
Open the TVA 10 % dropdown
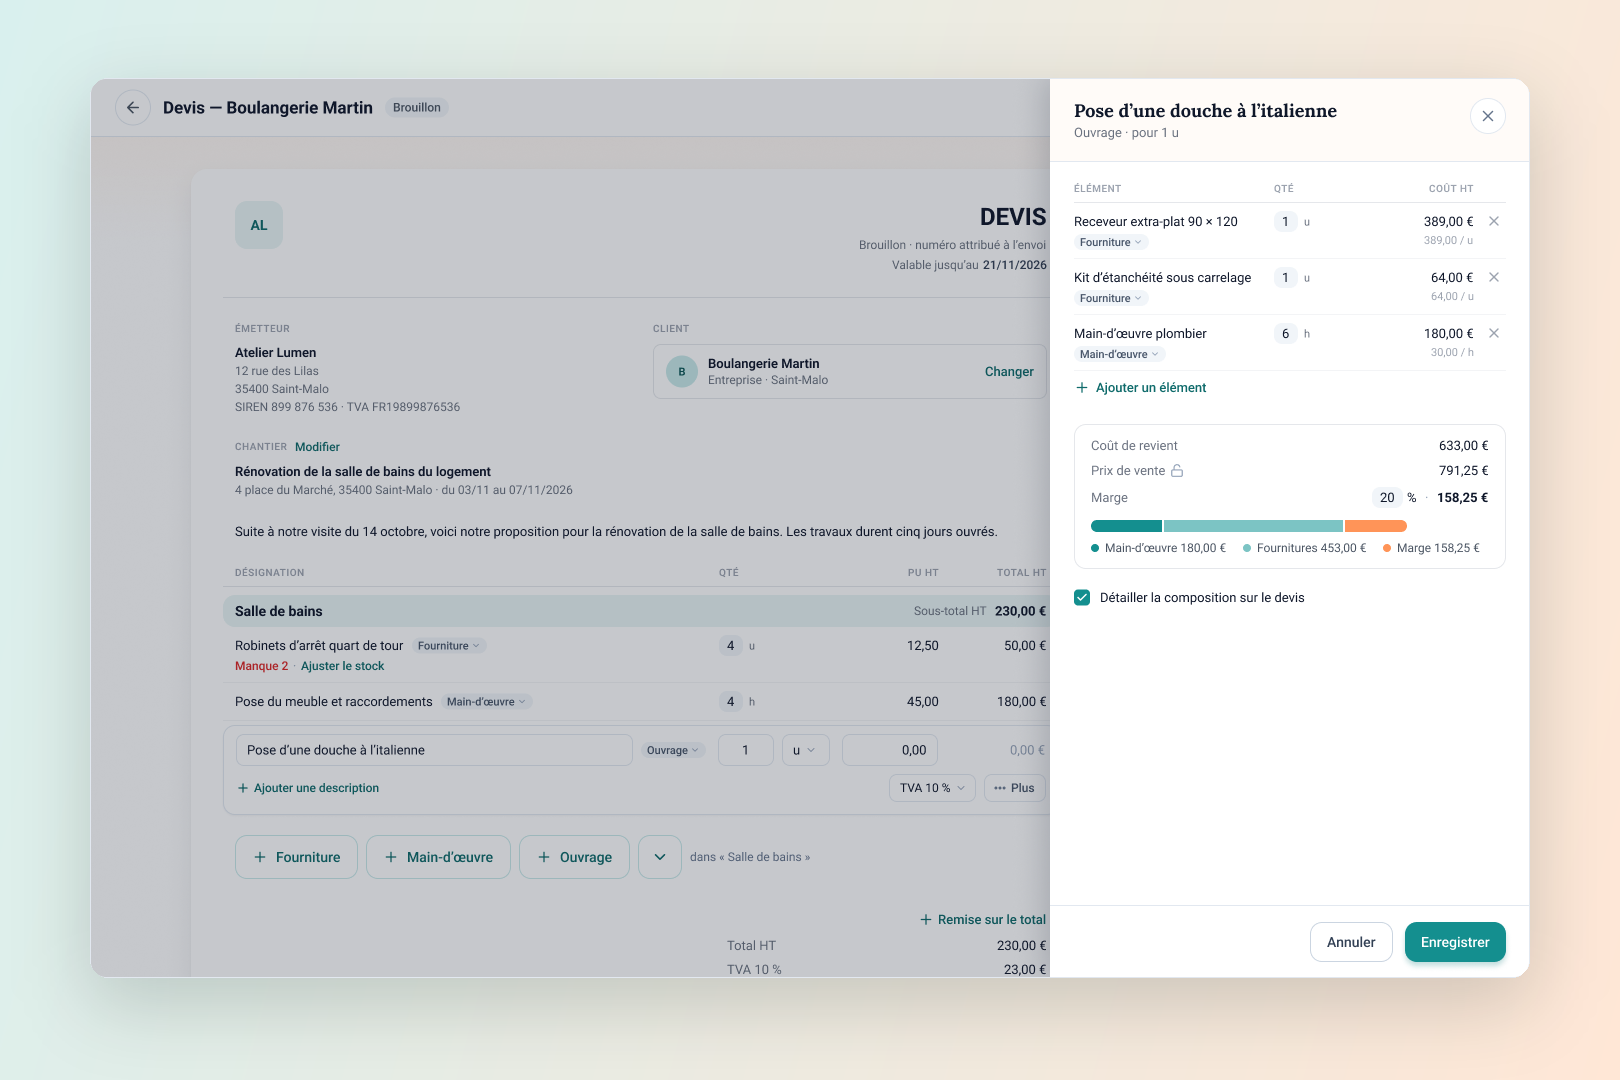(932, 788)
